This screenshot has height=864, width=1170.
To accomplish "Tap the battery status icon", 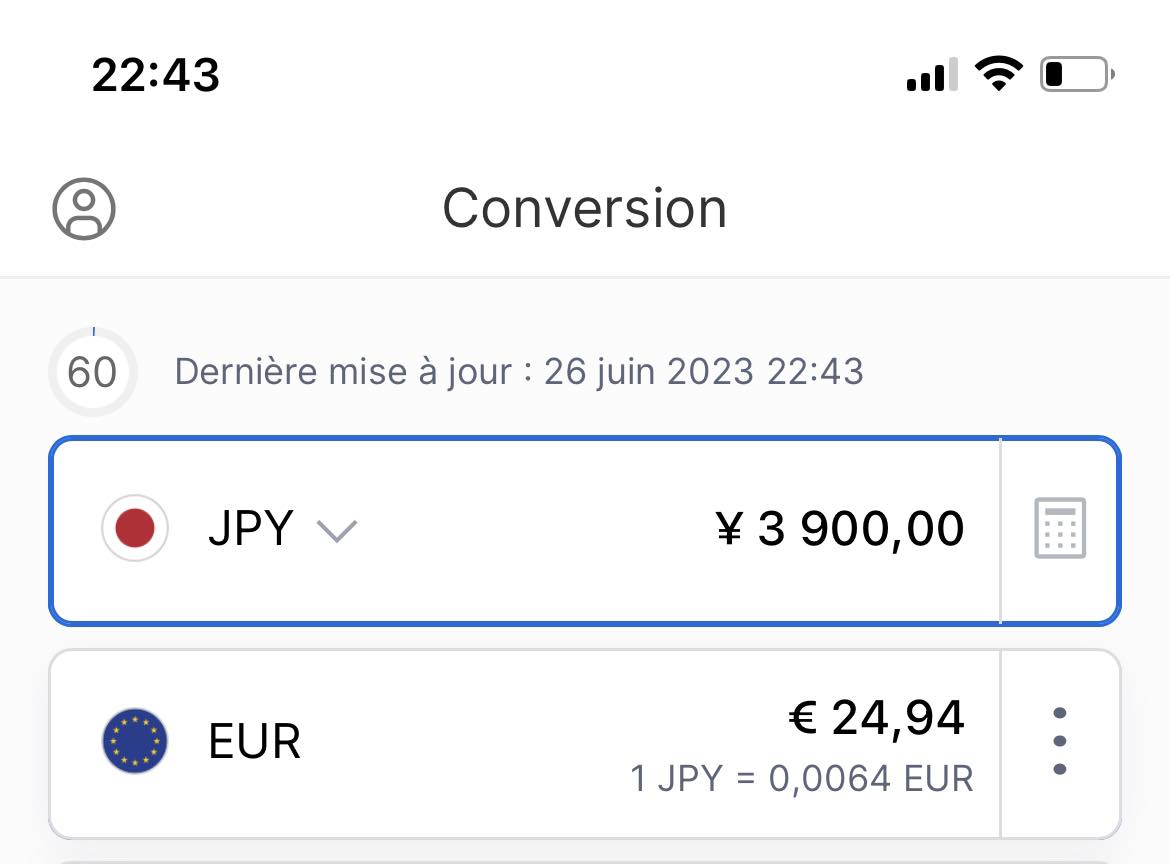I will coord(1077,74).
